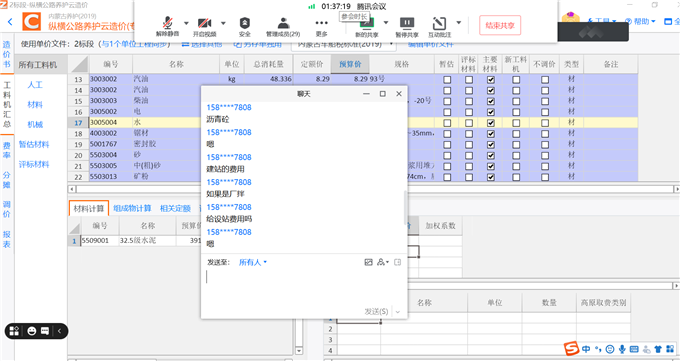
Task: Select row 17 code cell 3005004
Action: [x=111, y=123]
